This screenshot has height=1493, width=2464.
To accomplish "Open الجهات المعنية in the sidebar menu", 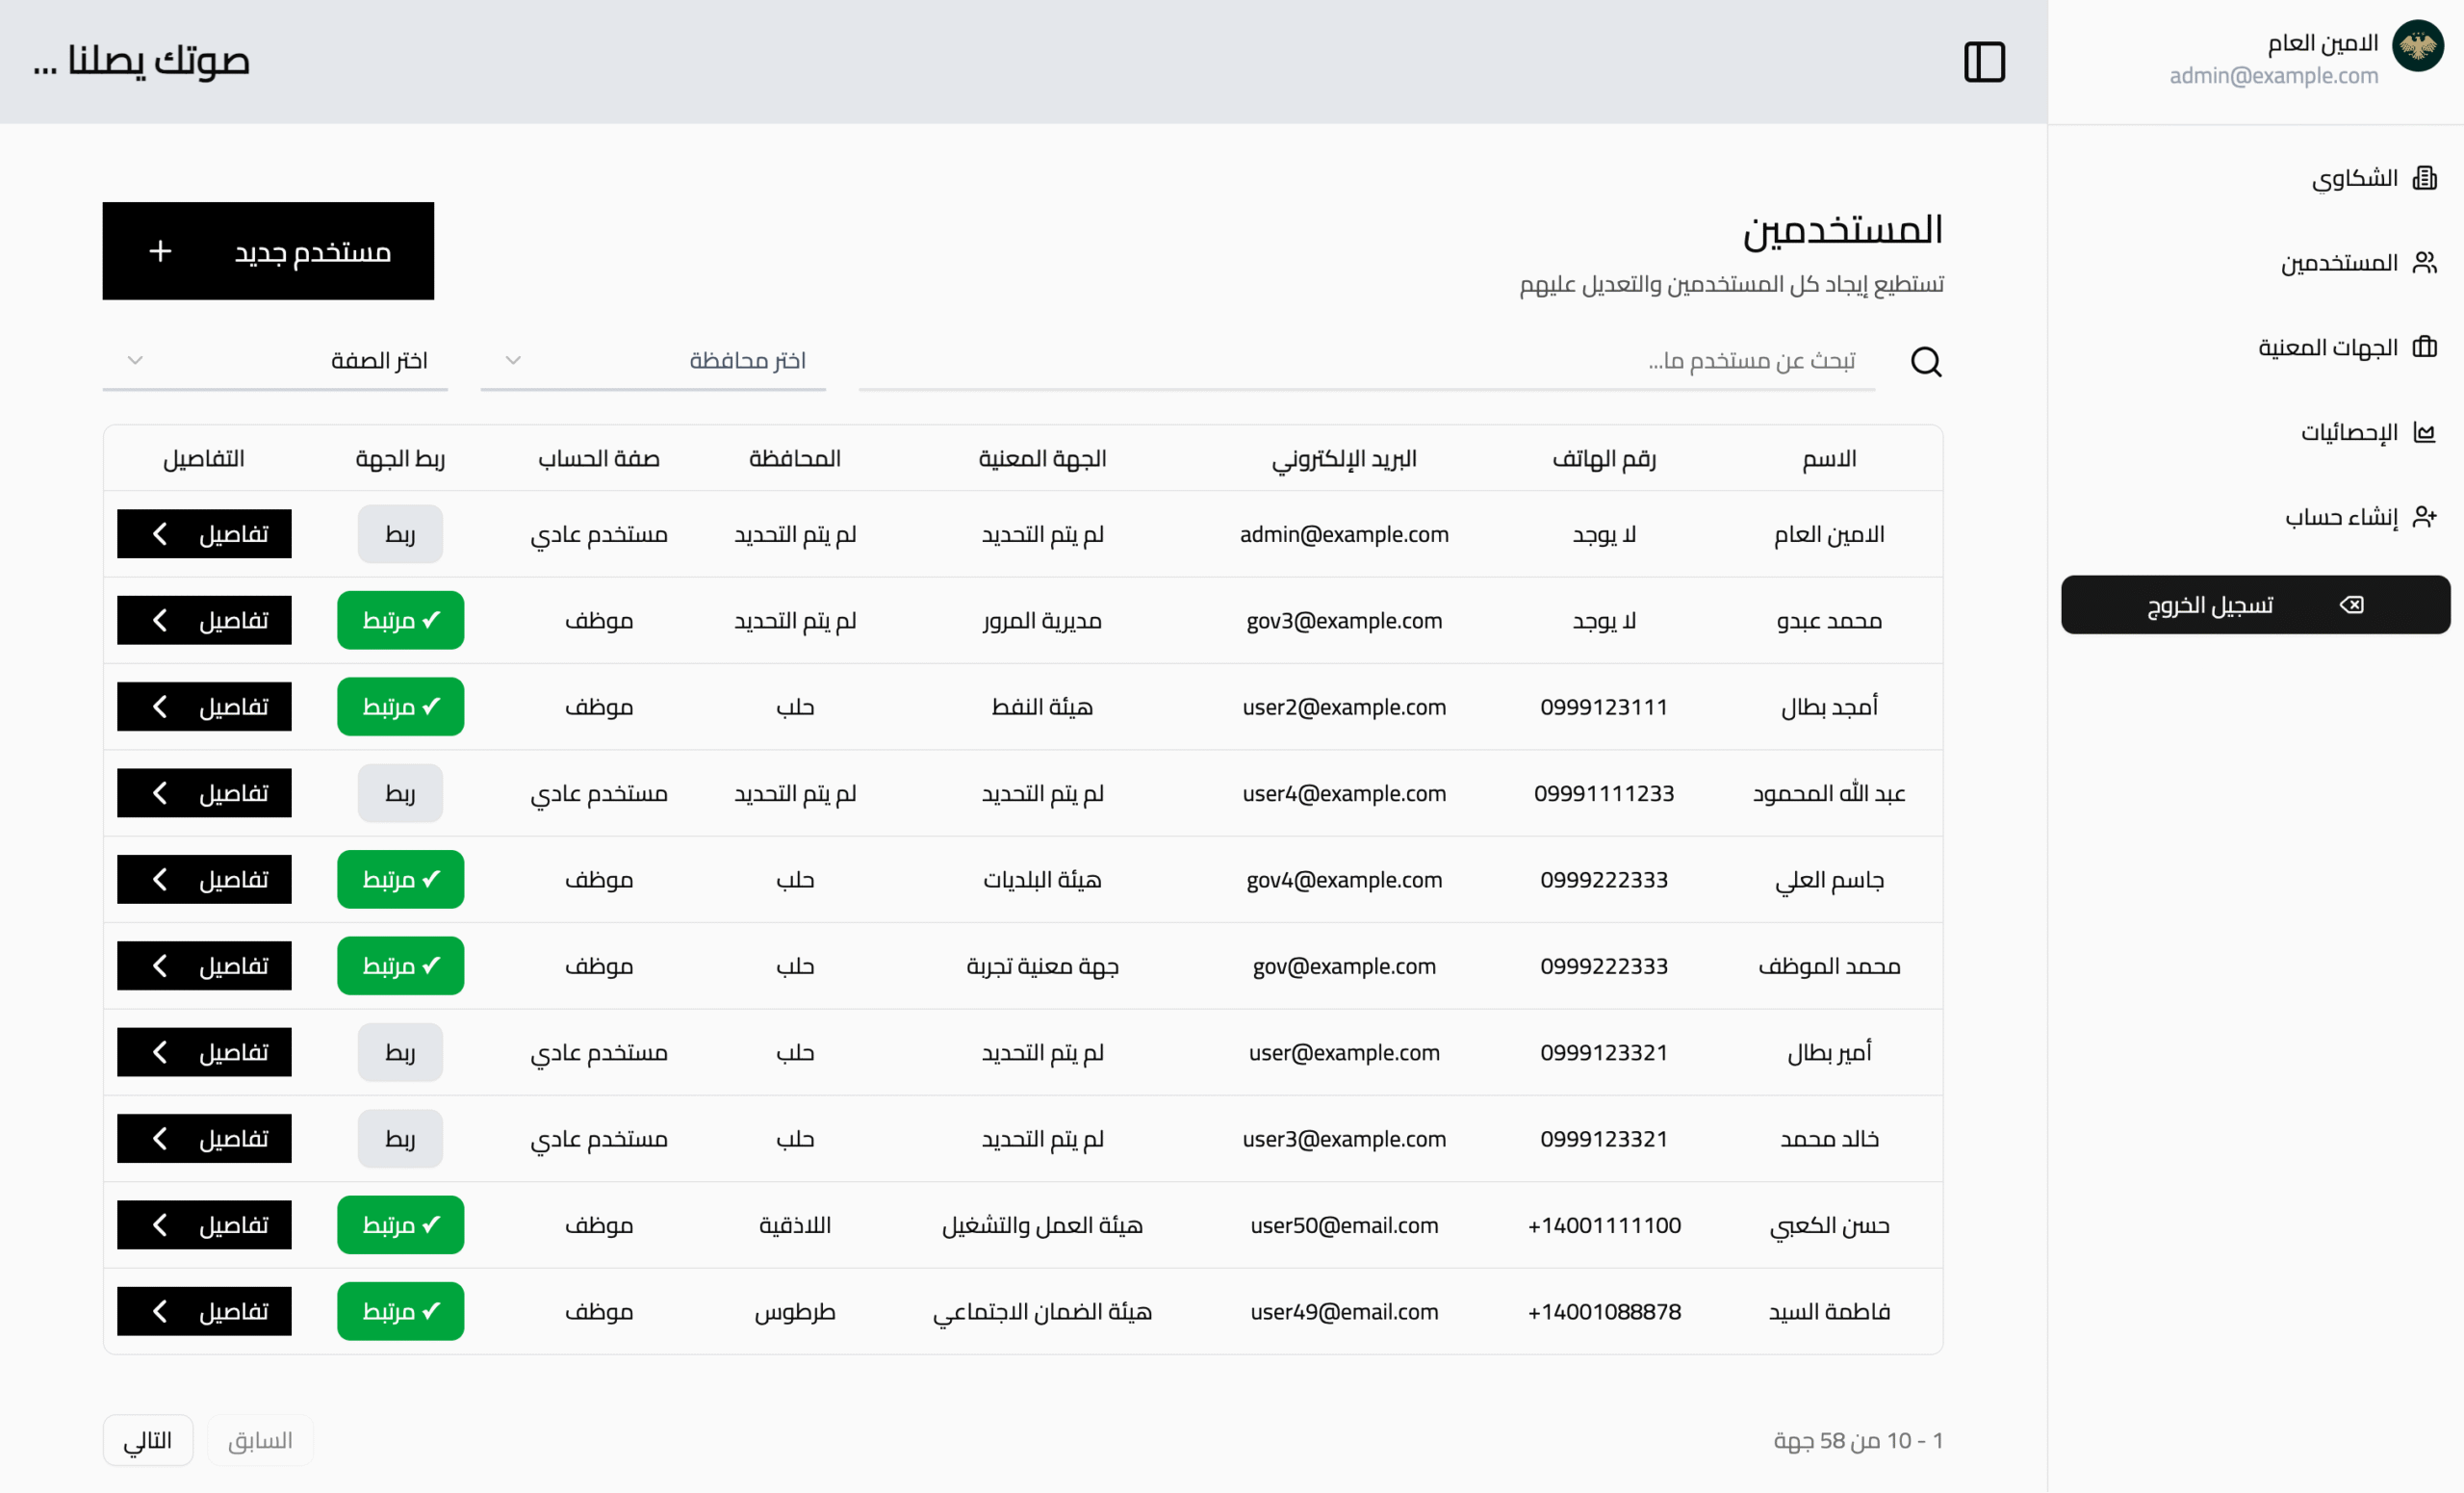I will (2327, 347).
